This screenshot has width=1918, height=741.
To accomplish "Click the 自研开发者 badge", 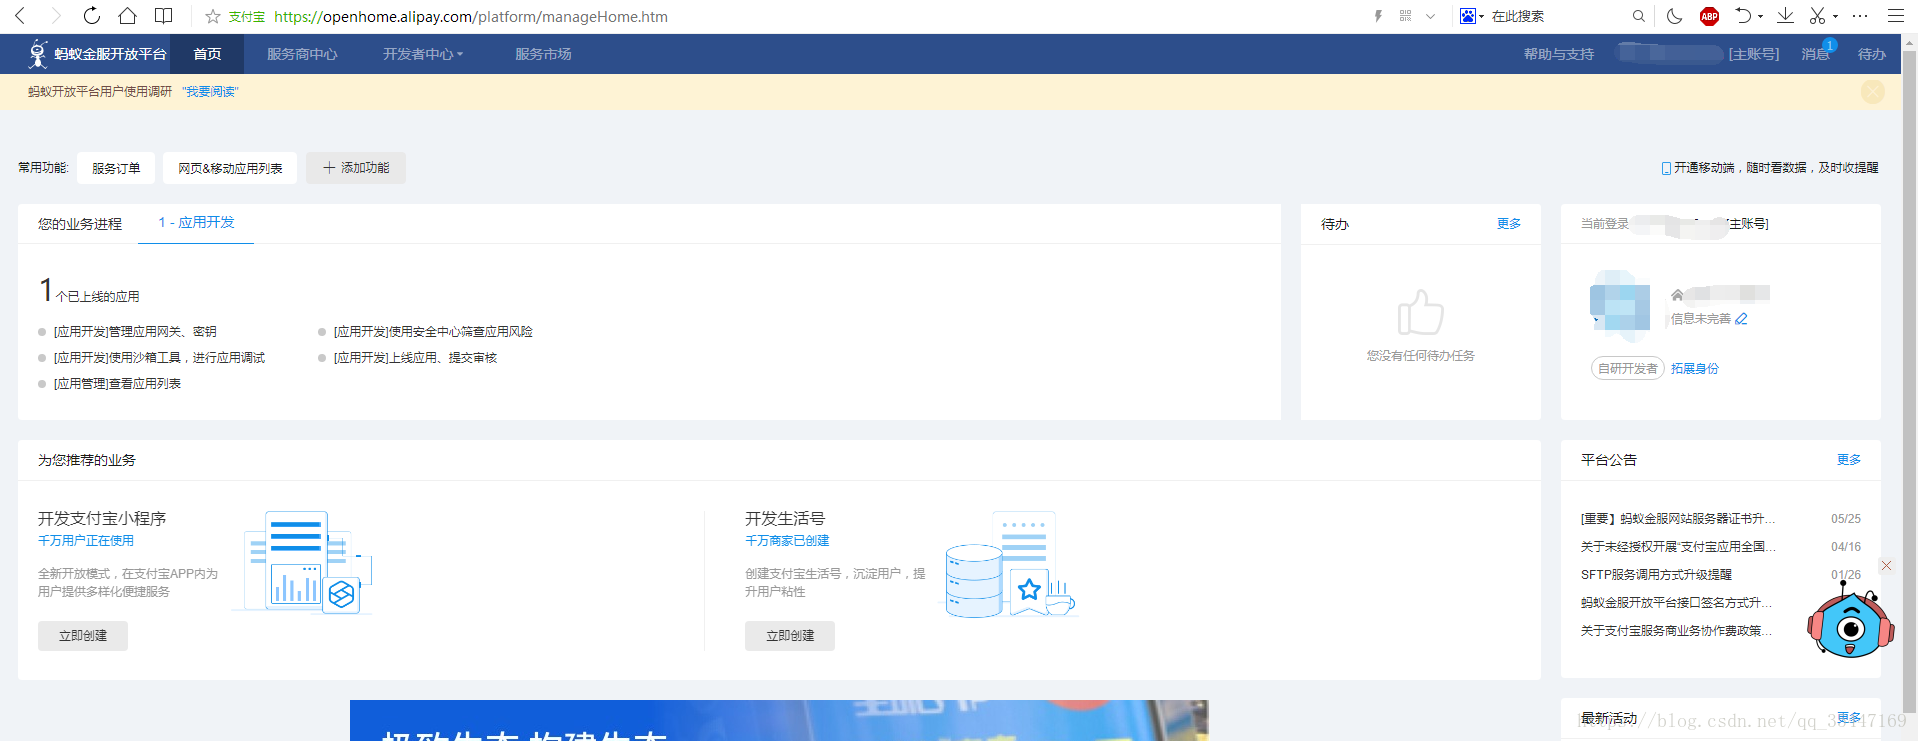I will [x=1628, y=368].
